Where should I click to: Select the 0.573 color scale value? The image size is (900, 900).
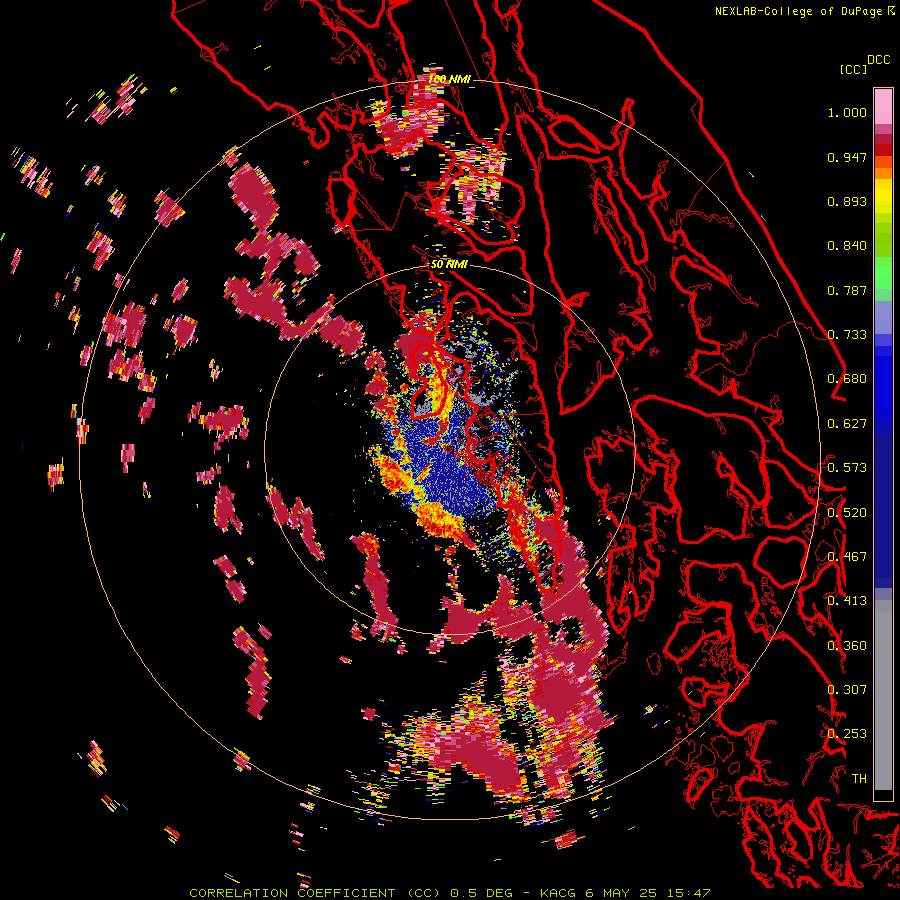click(847, 468)
